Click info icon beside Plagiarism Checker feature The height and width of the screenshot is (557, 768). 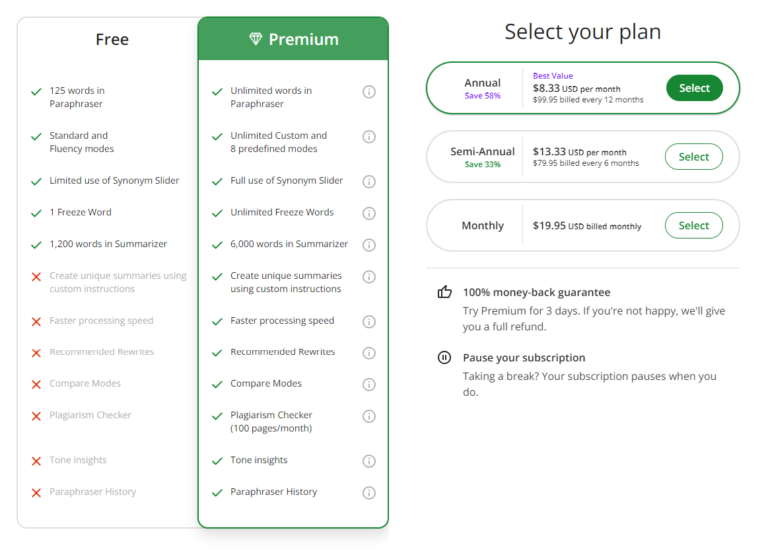pyautogui.click(x=369, y=416)
